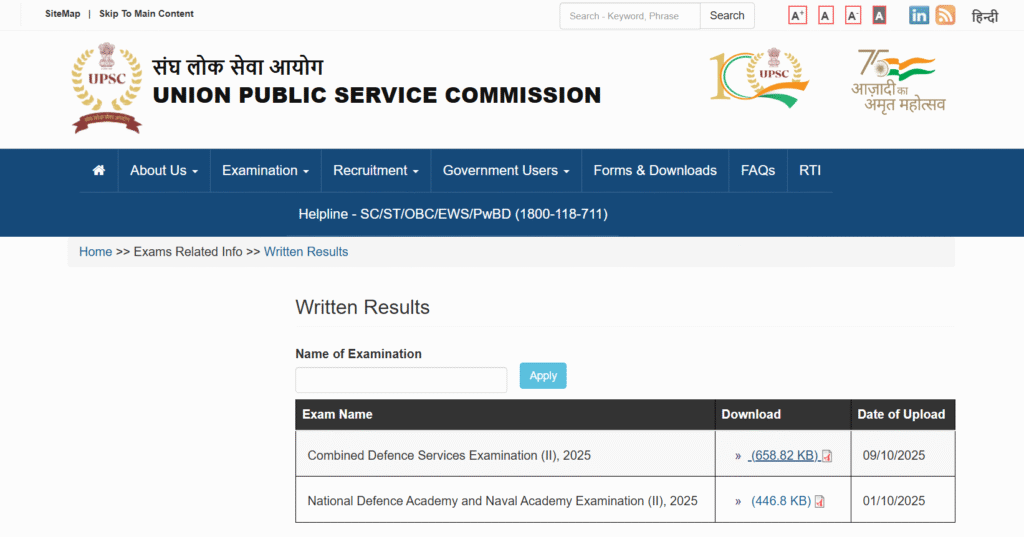
Task: Click PDF icon for National Defence Academy result
Action: pos(820,502)
